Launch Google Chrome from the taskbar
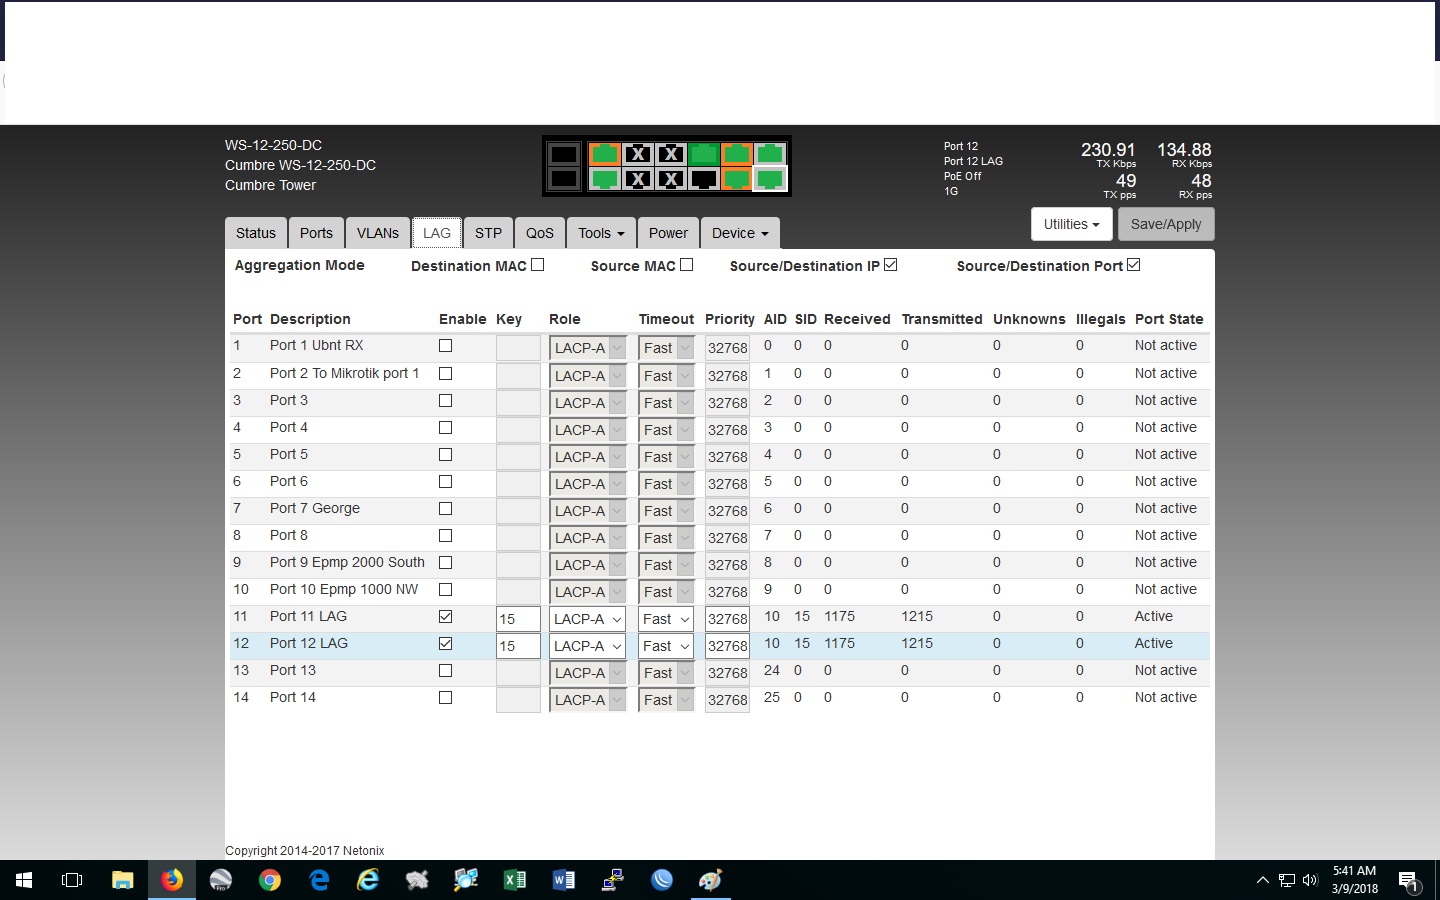 coord(270,880)
